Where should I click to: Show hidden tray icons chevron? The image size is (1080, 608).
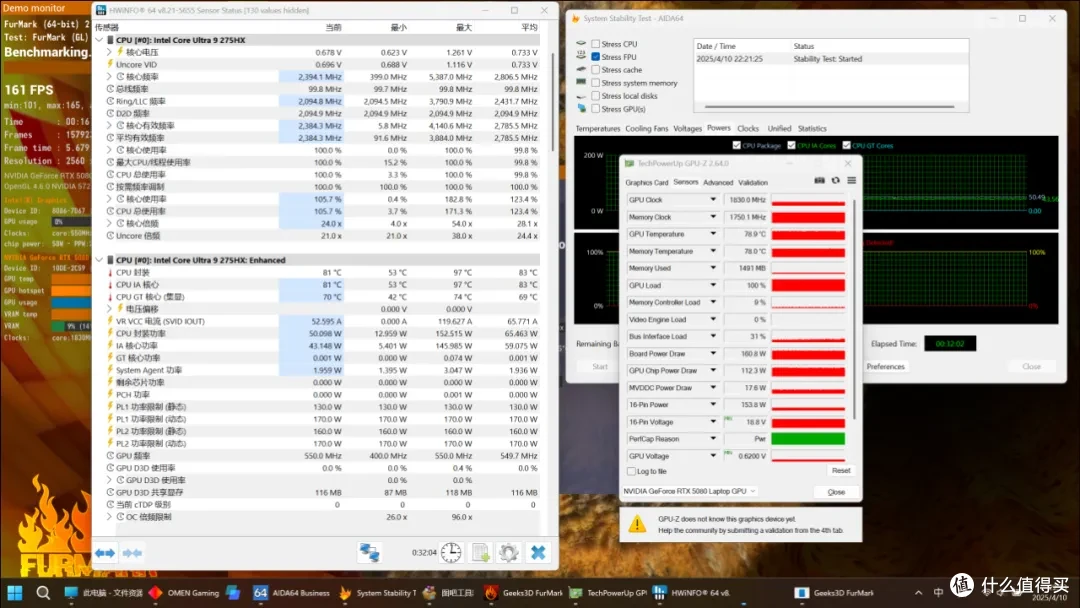[918, 592]
